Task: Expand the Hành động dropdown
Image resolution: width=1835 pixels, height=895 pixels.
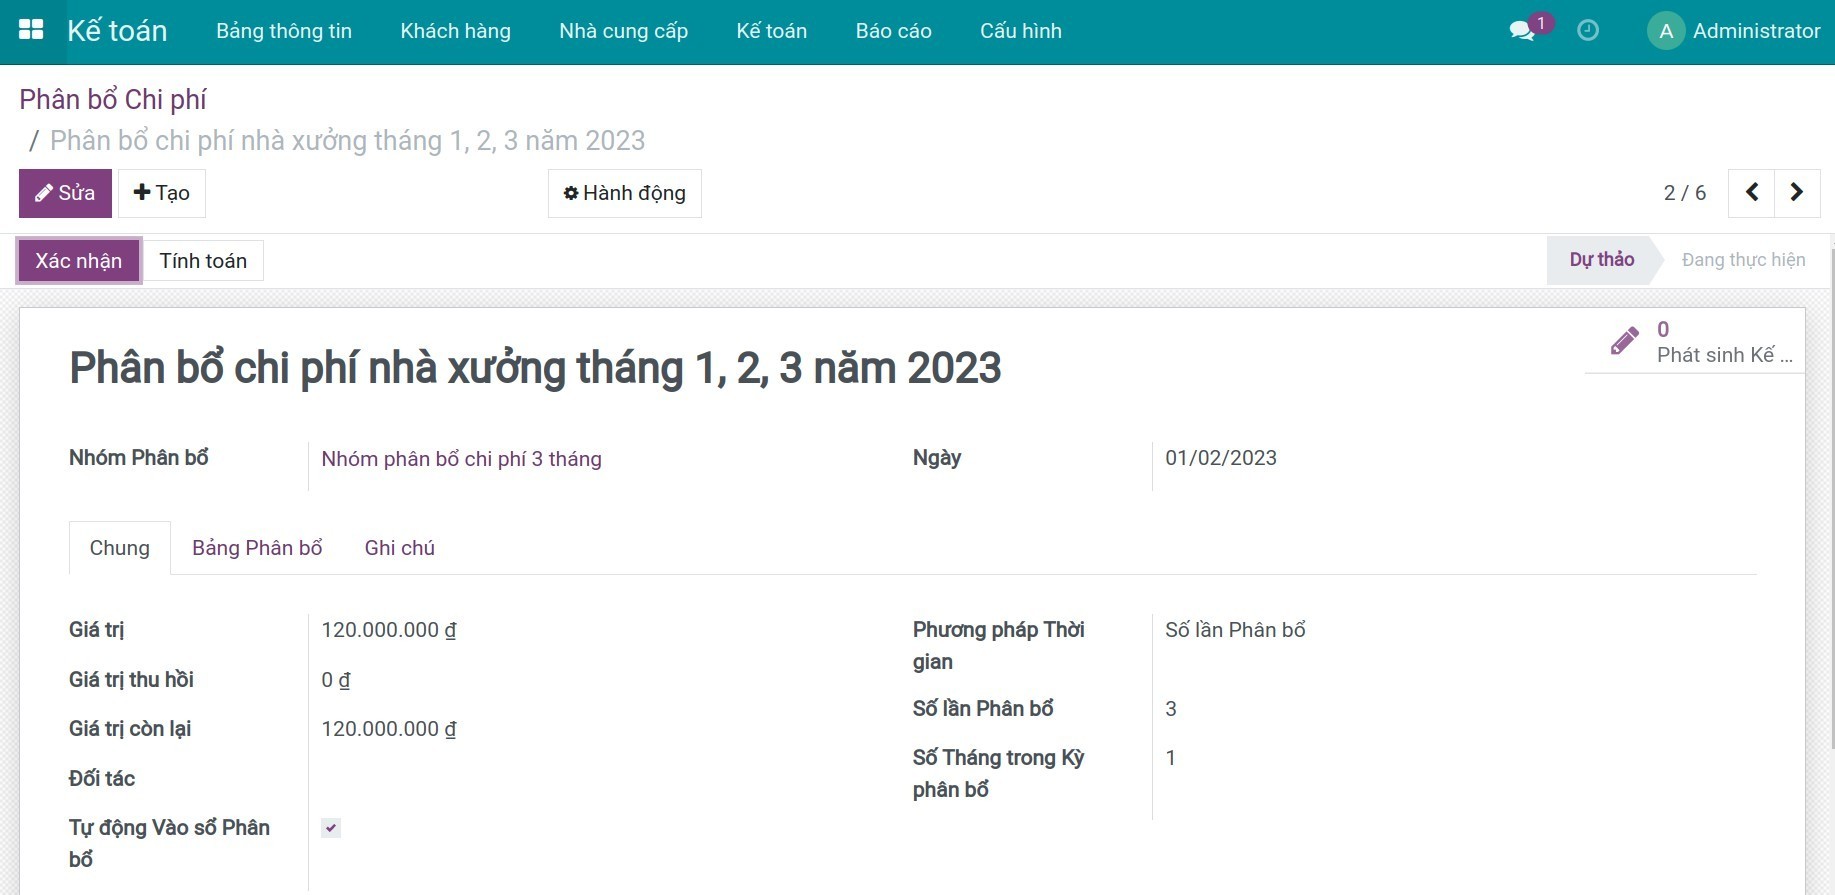Action: tap(624, 193)
